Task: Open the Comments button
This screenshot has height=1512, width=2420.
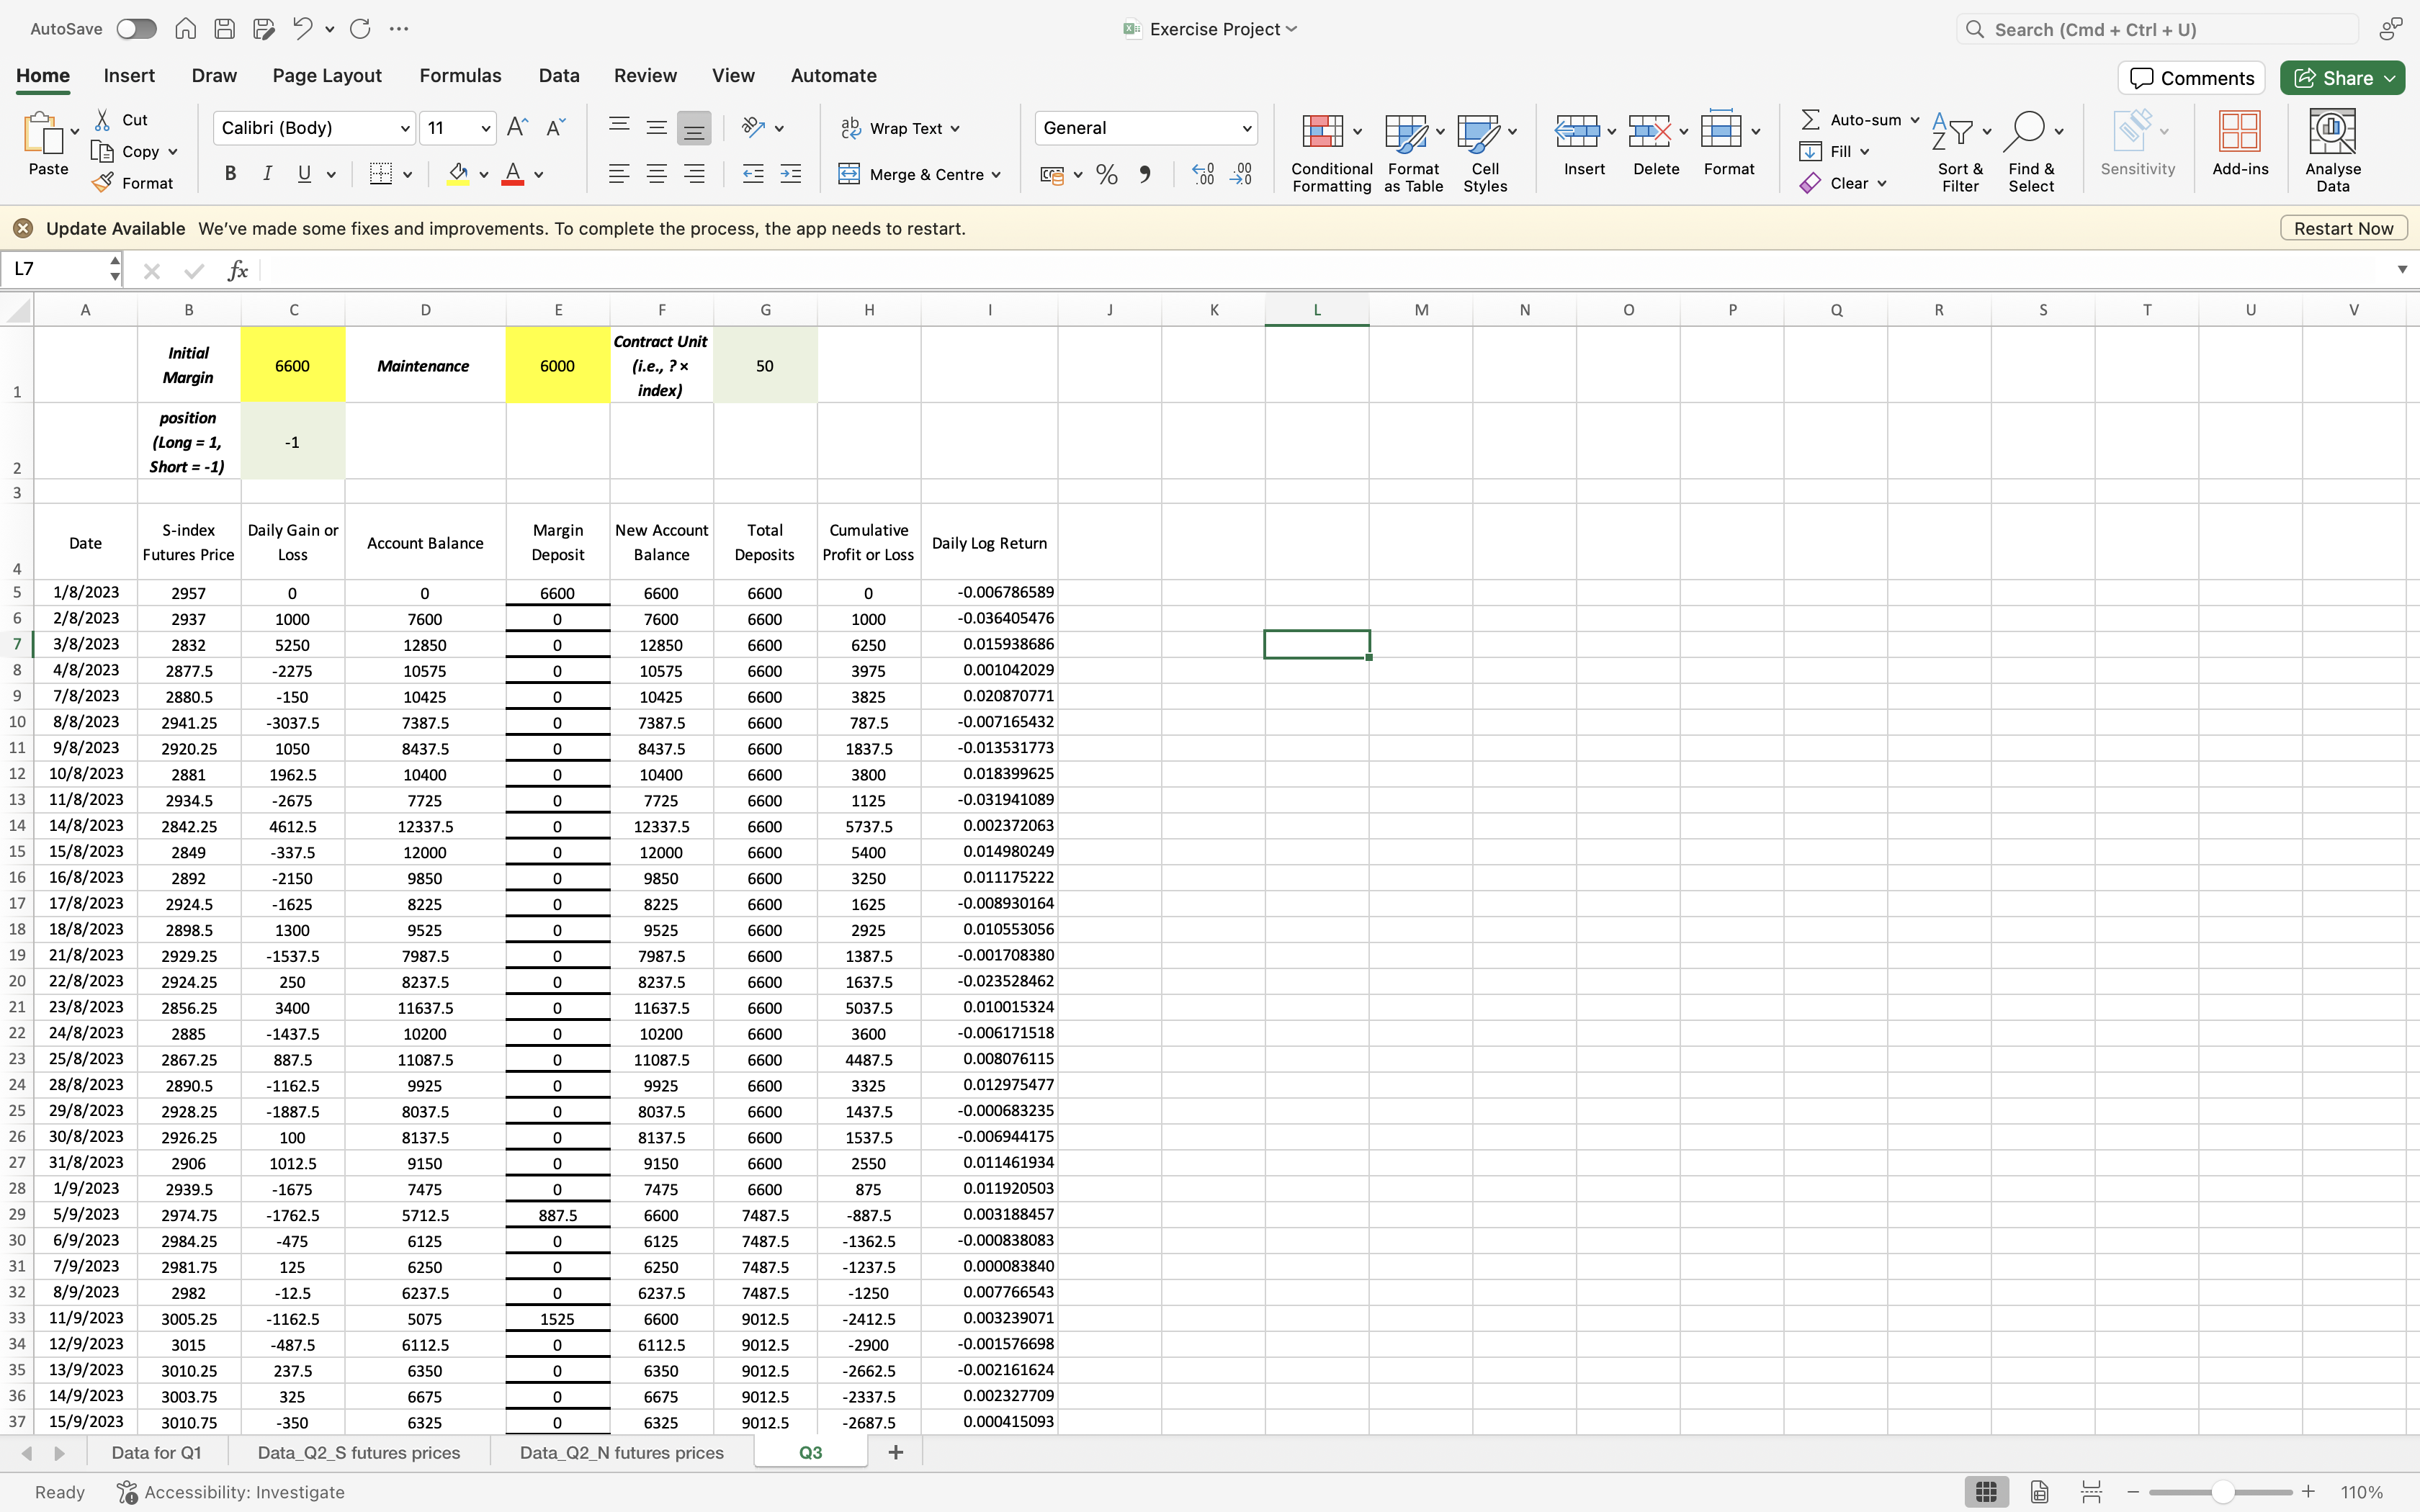Action: (x=2191, y=78)
